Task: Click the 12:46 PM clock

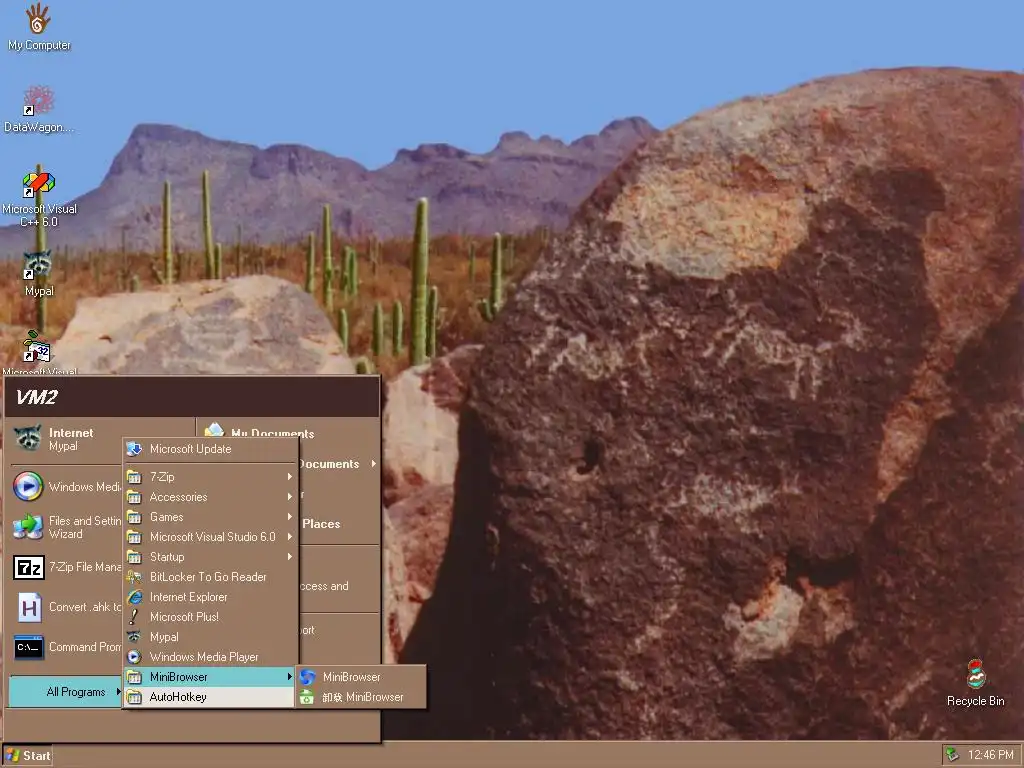Action: pos(990,755)
